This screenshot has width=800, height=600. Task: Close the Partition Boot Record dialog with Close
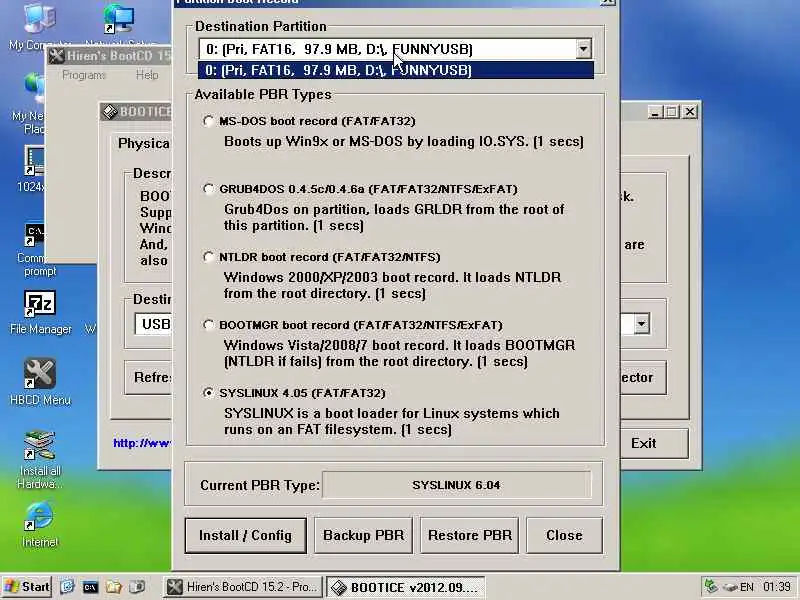pyautogui.click(x=564, y=535)
